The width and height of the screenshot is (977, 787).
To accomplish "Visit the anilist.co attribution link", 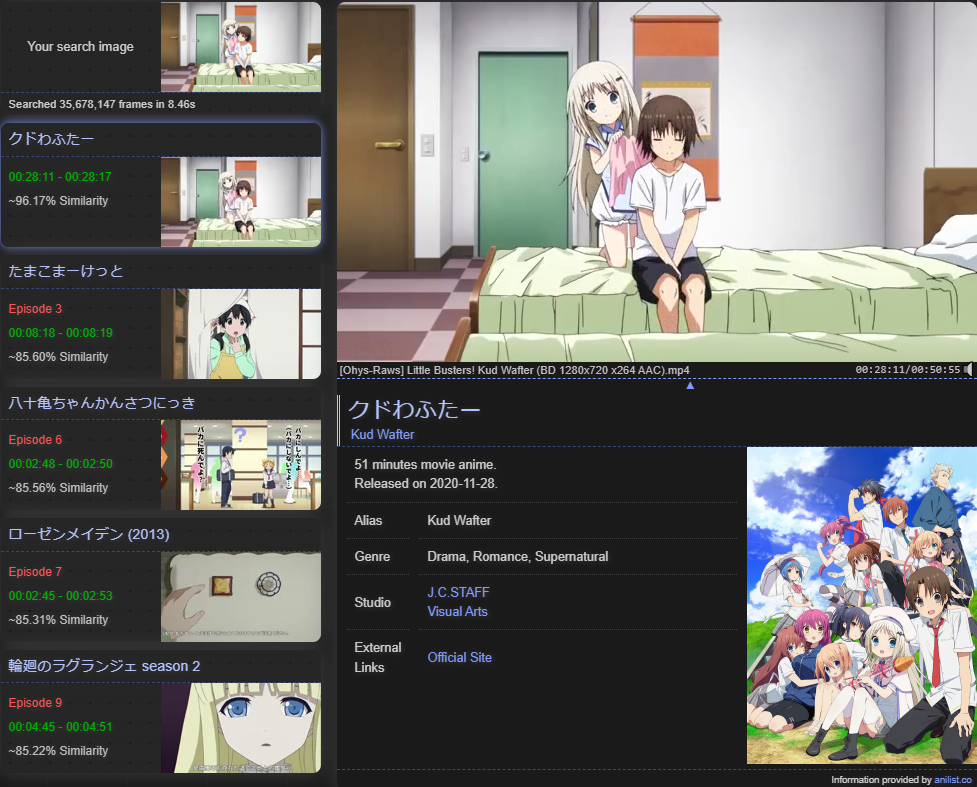I will click(953, 780).
